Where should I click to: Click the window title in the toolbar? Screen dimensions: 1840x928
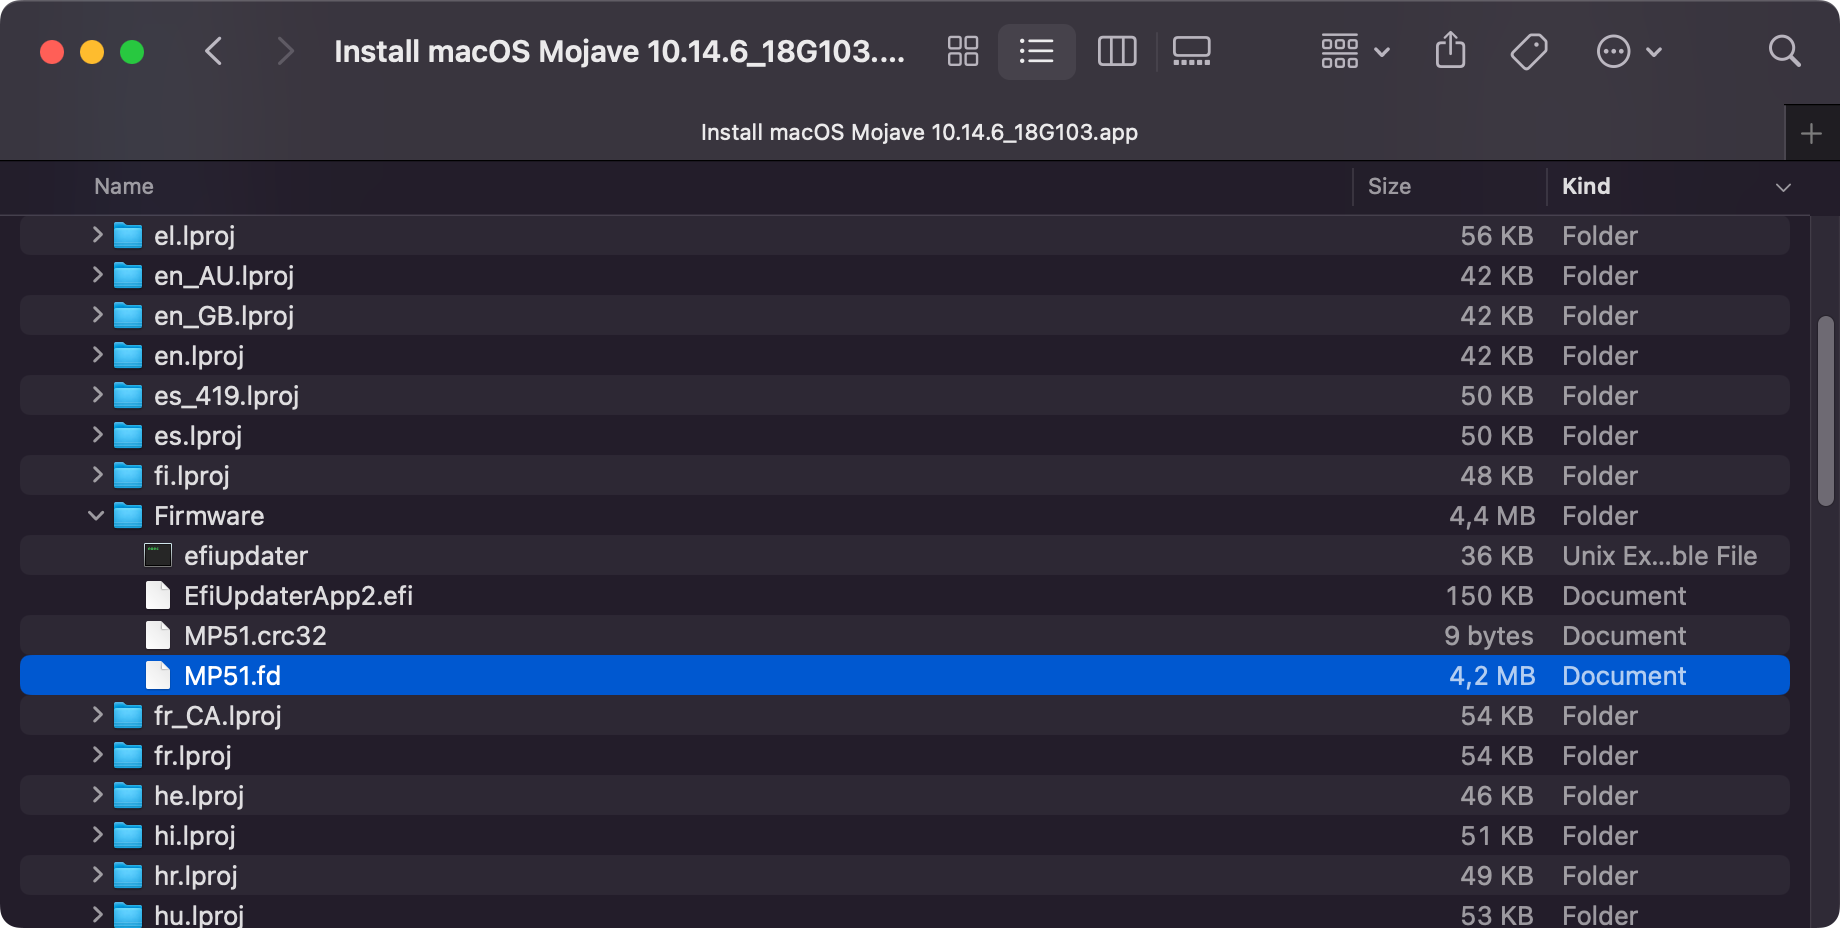point(619,51)
